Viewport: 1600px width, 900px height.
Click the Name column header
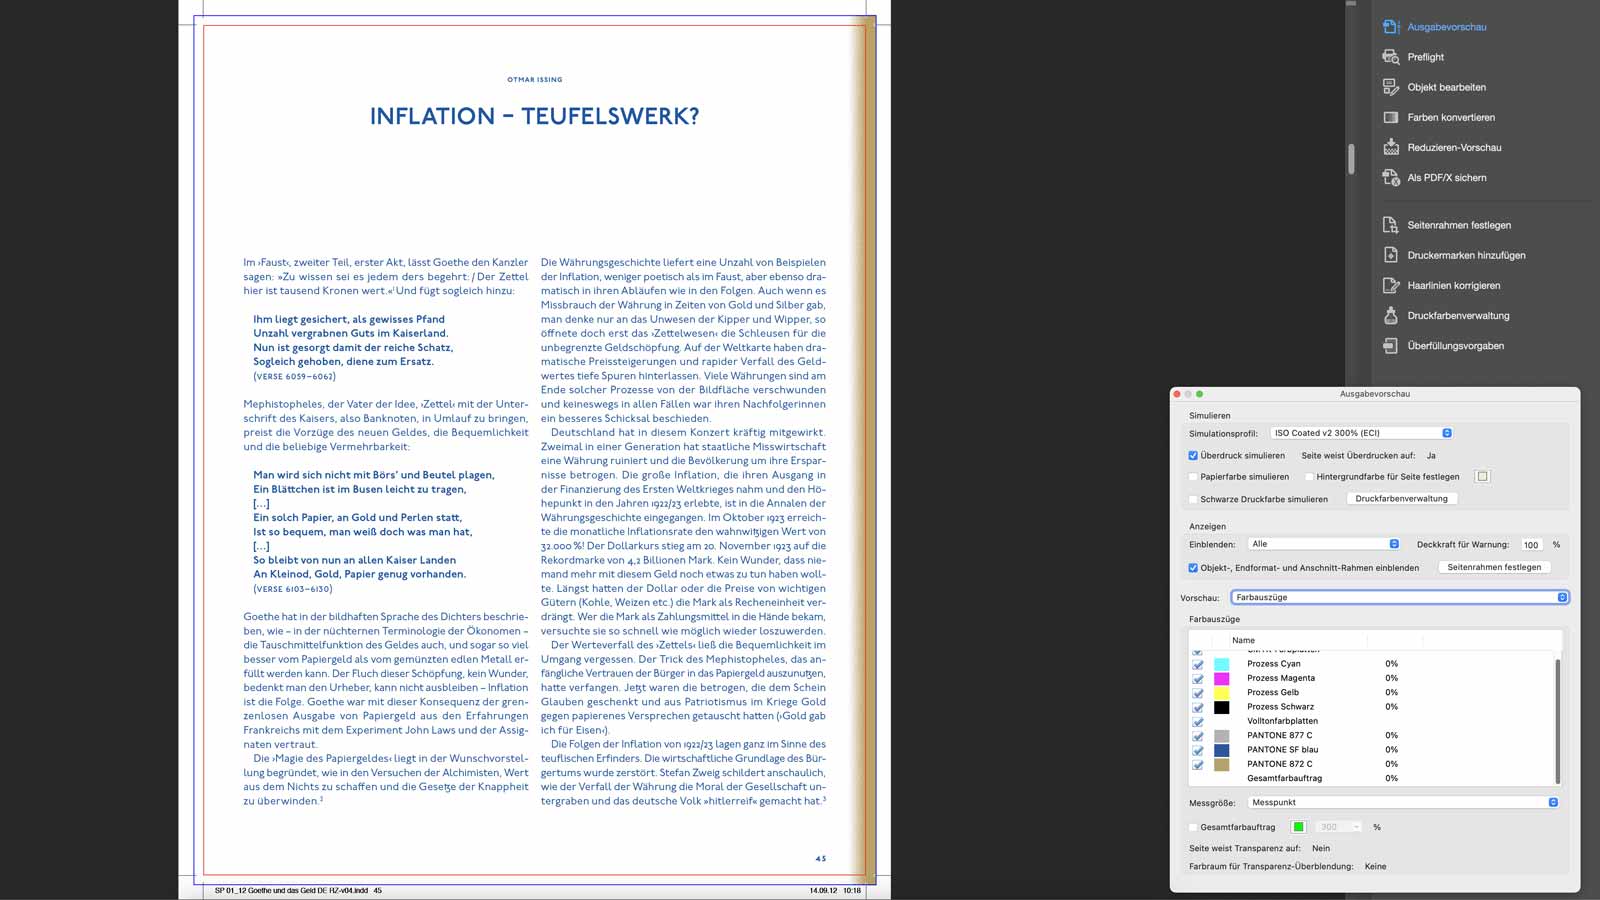(x=1243, y=640)
